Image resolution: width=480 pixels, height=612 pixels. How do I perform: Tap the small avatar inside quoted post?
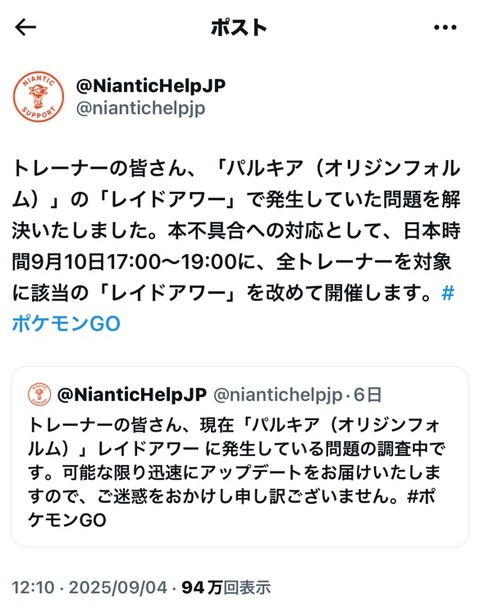coord(39,395)
